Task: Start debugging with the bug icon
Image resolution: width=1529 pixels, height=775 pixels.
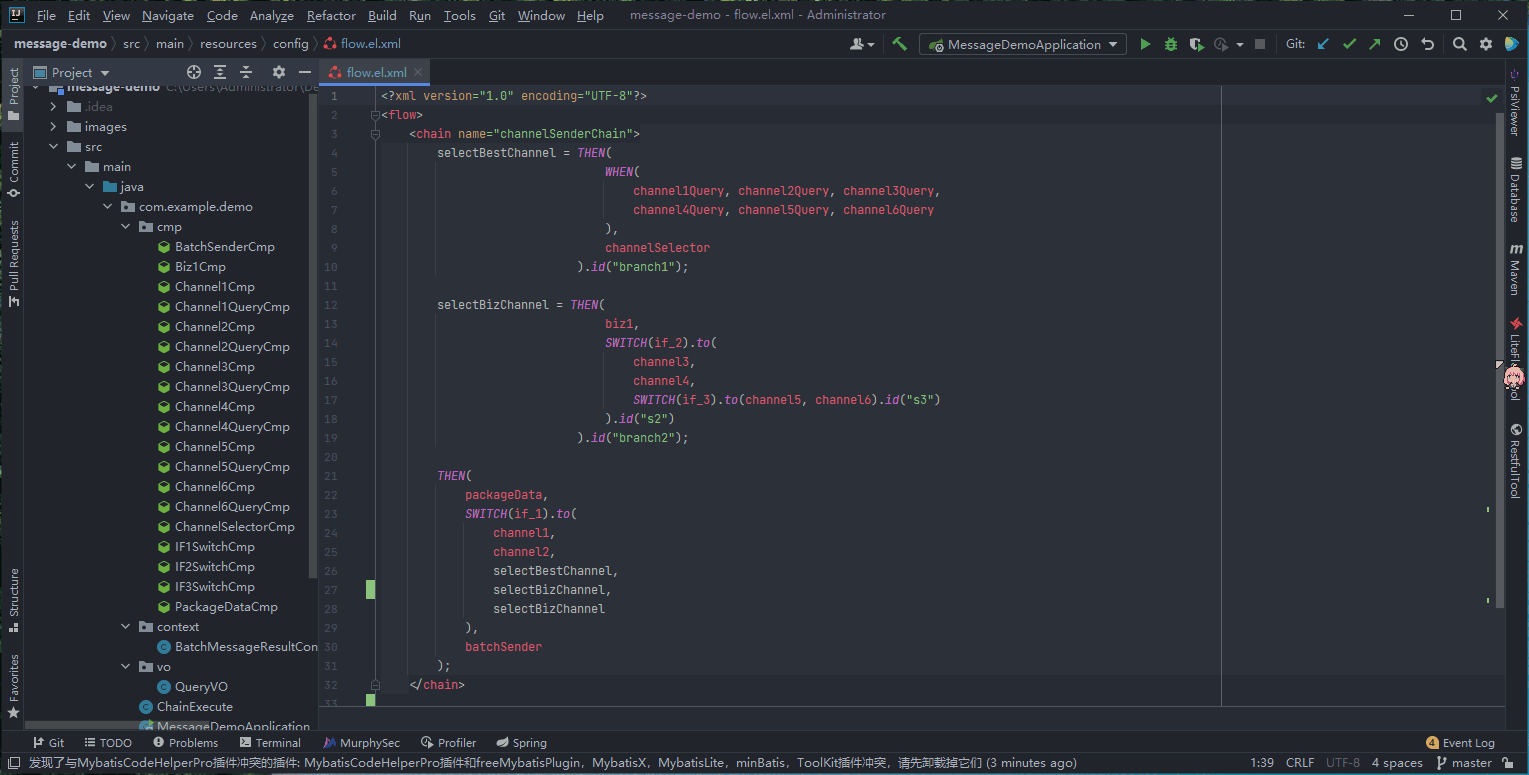Action: pyautogui.click(x=1170, y=44)
